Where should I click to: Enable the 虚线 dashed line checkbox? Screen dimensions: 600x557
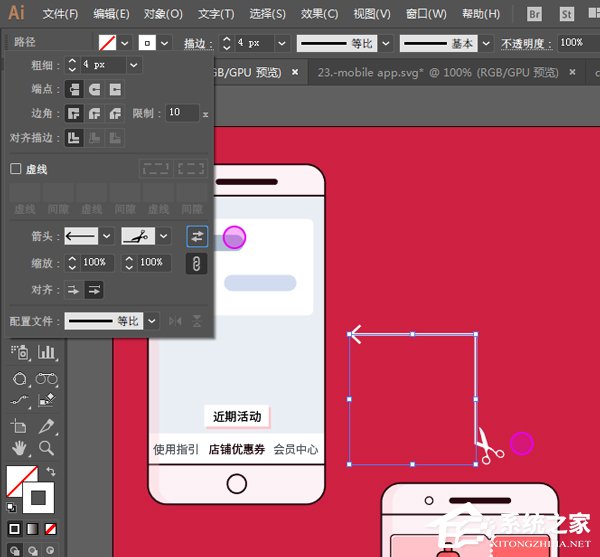click(x=16, y=169)
